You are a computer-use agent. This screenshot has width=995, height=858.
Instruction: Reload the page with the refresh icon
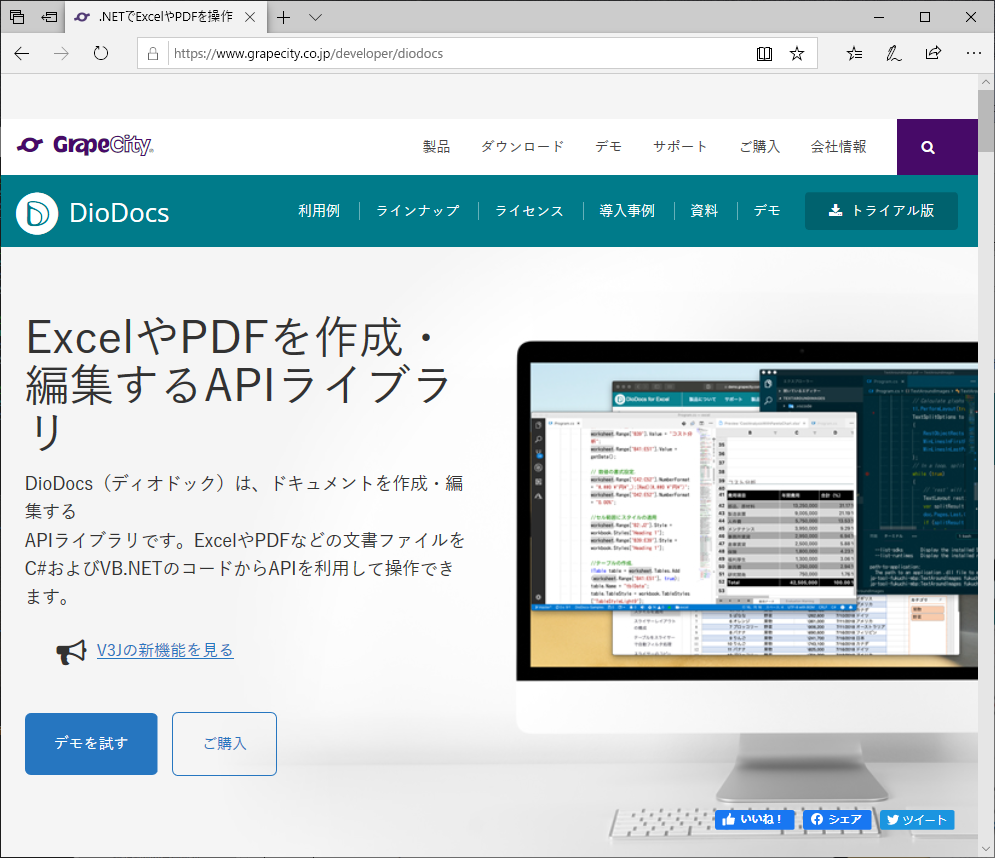(101, 53)
